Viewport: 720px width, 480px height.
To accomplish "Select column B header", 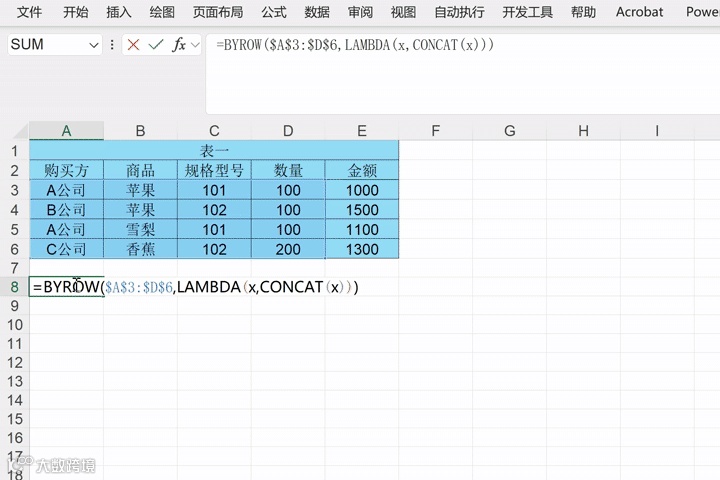I will click(141, 131).
